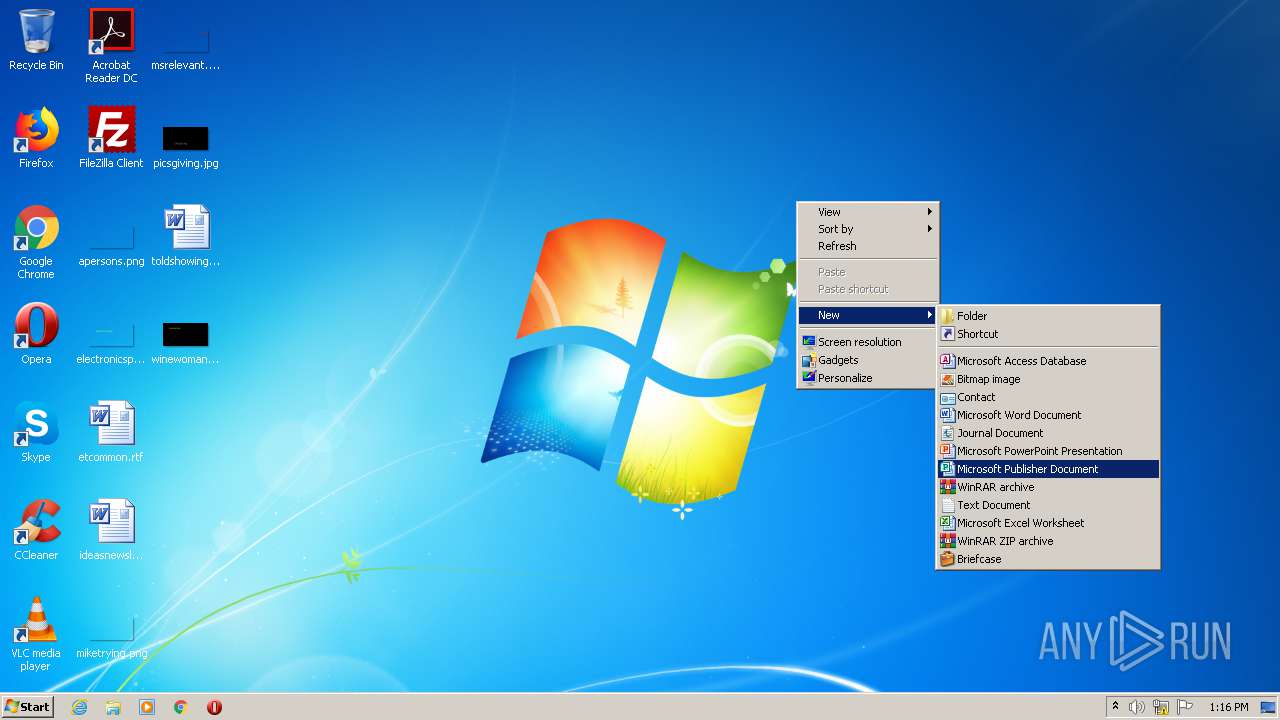Image resolution: width=1280 pixels, height=720 pixels.
Task: Open Windows Media Player taskbar icon
Action: click(147, 707)
